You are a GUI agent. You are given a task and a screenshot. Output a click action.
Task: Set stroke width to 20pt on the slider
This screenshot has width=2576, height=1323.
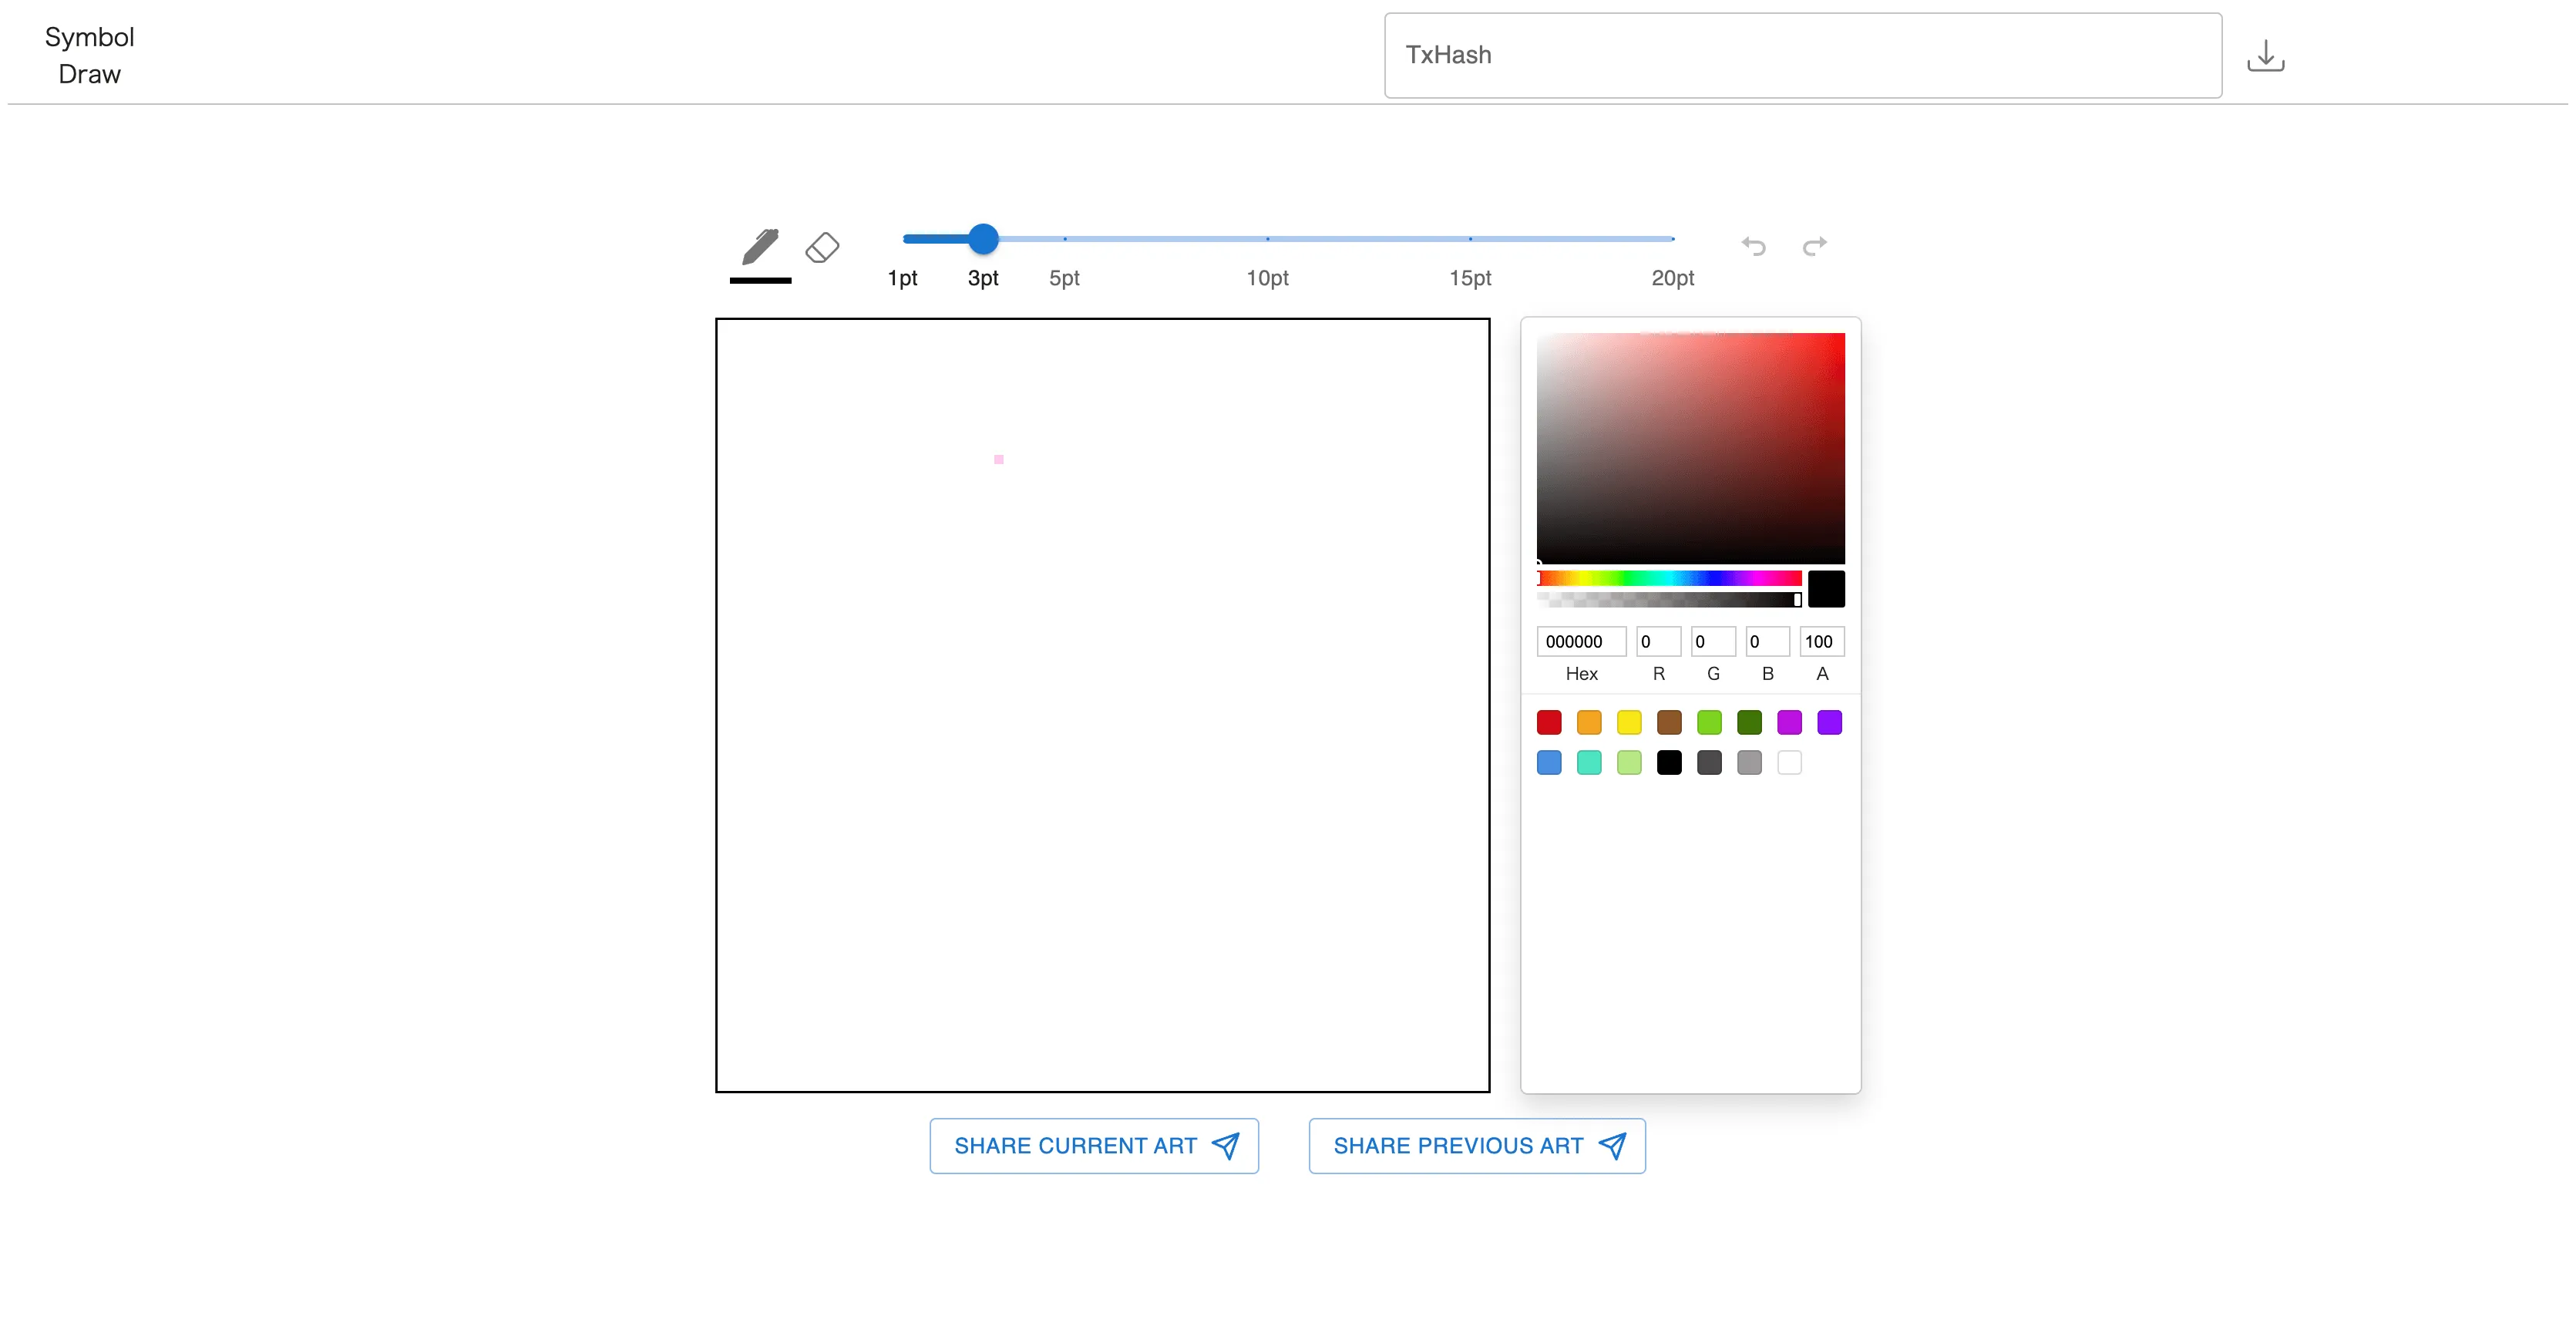(x=1672, y=239)
